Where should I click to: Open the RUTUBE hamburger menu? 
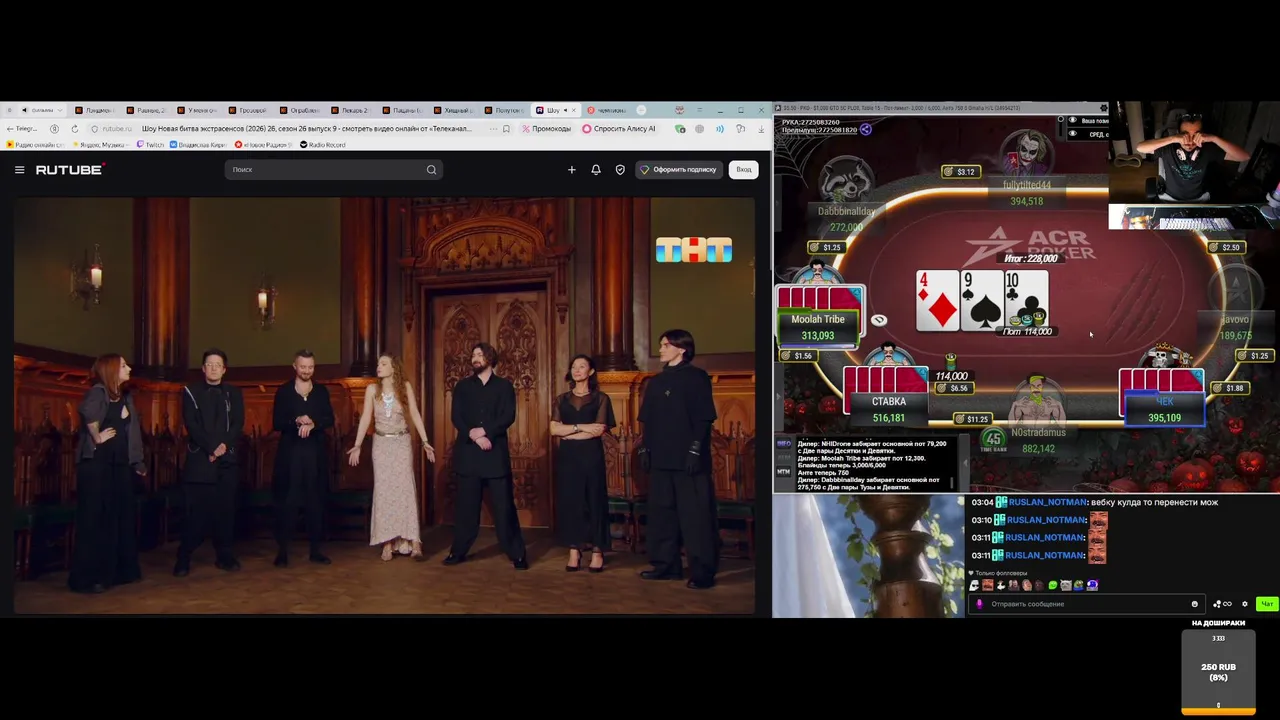tap(19, 170)
